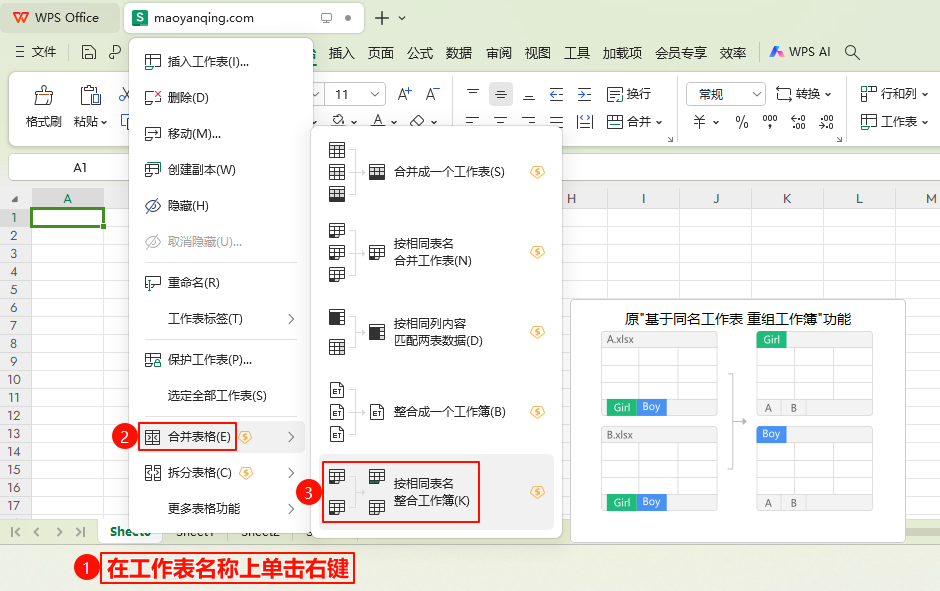Click the Paste (粘贴) clipboard icon
Viewport: 940px width, 591px height.
(90, 96)
